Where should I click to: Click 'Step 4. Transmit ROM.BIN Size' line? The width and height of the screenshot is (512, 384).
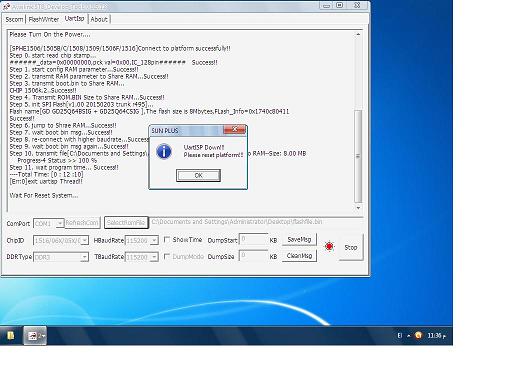click(x=87, y=97)
